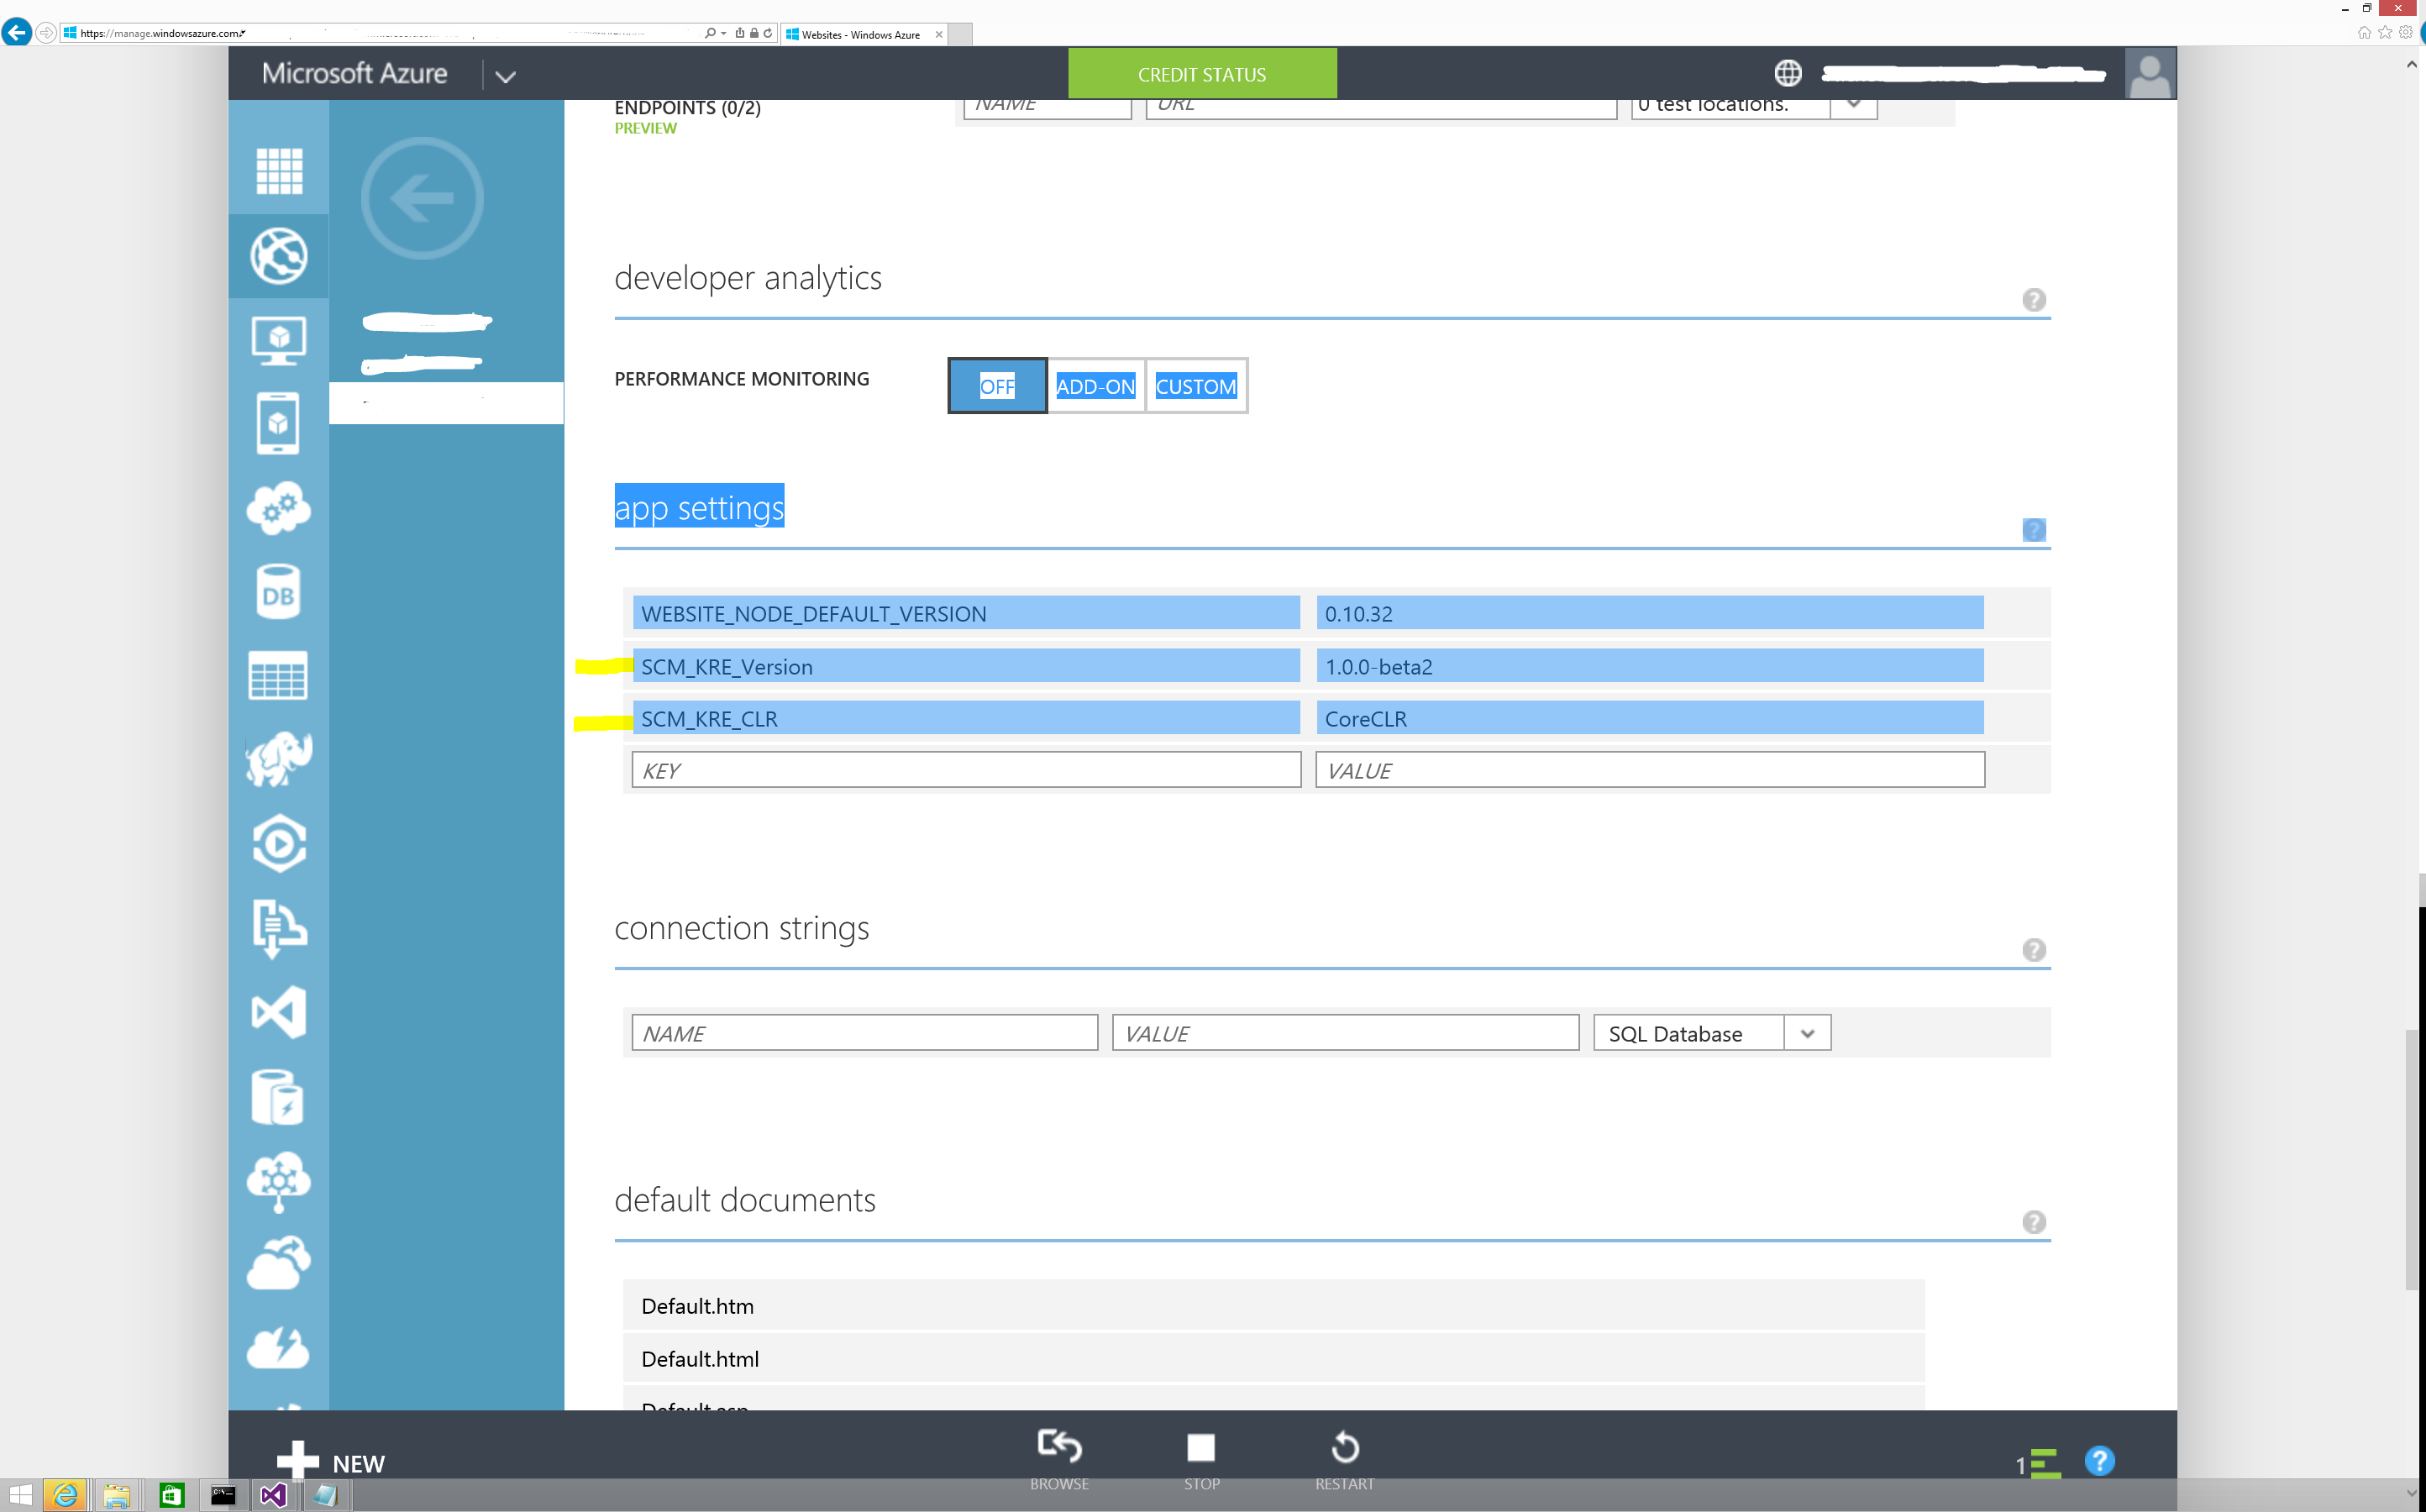Viewport: 2426px width, 1512px height.
Task: Open the Cache cylinder icon in sidebar
Action: pyautogui.click(x=278, y=1097)
